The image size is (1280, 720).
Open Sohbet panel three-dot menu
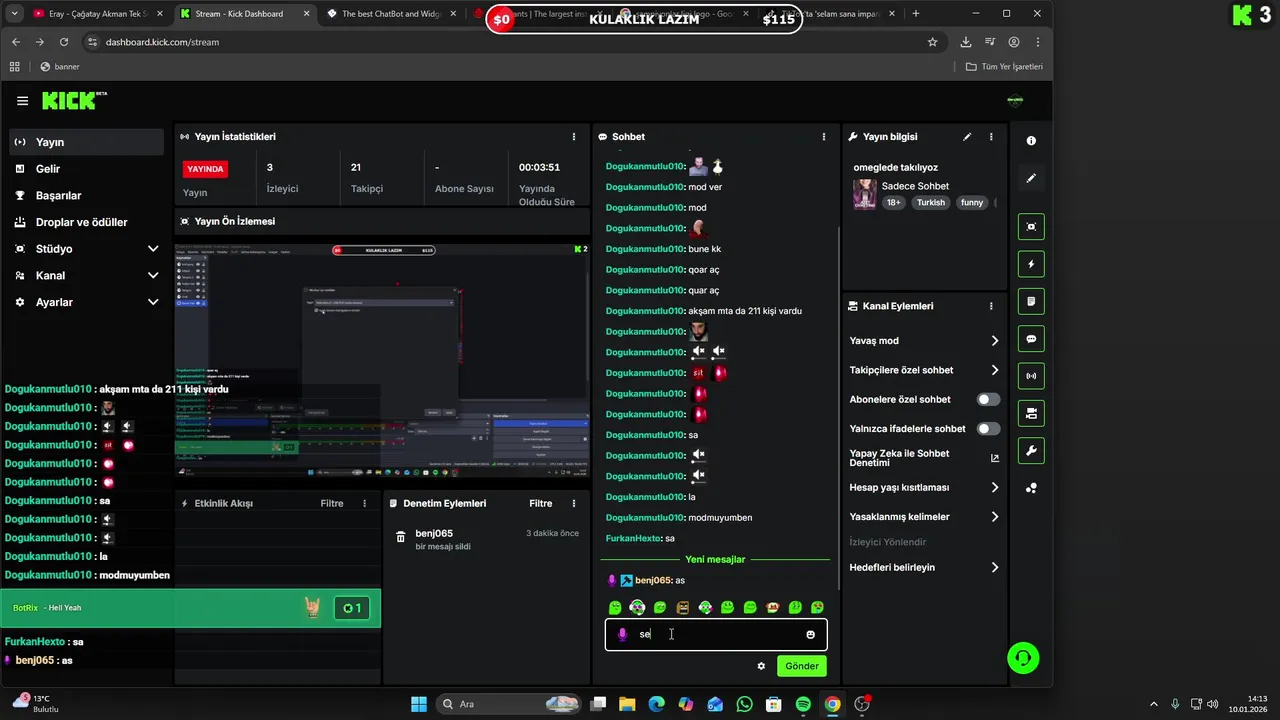point(824,137)
